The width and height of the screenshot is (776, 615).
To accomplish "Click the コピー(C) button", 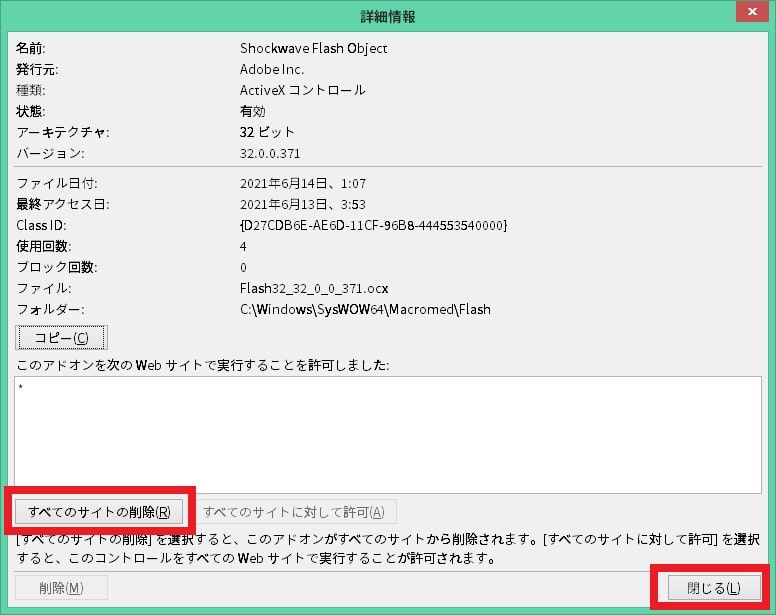I will pos(61,338).
